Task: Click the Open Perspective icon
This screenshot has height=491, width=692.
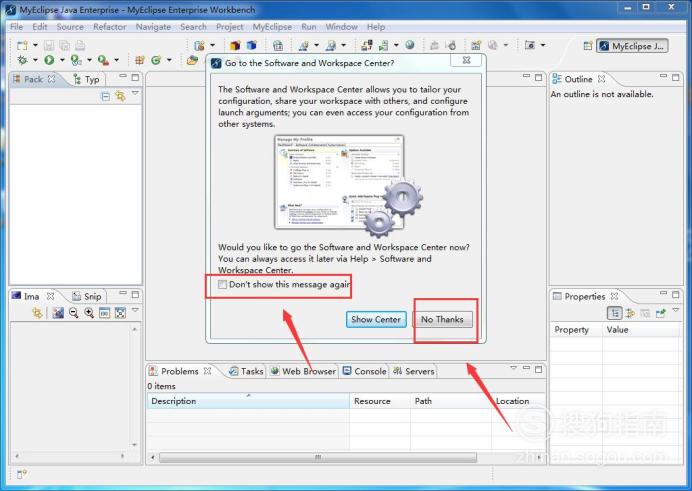Action: point(587,46)
